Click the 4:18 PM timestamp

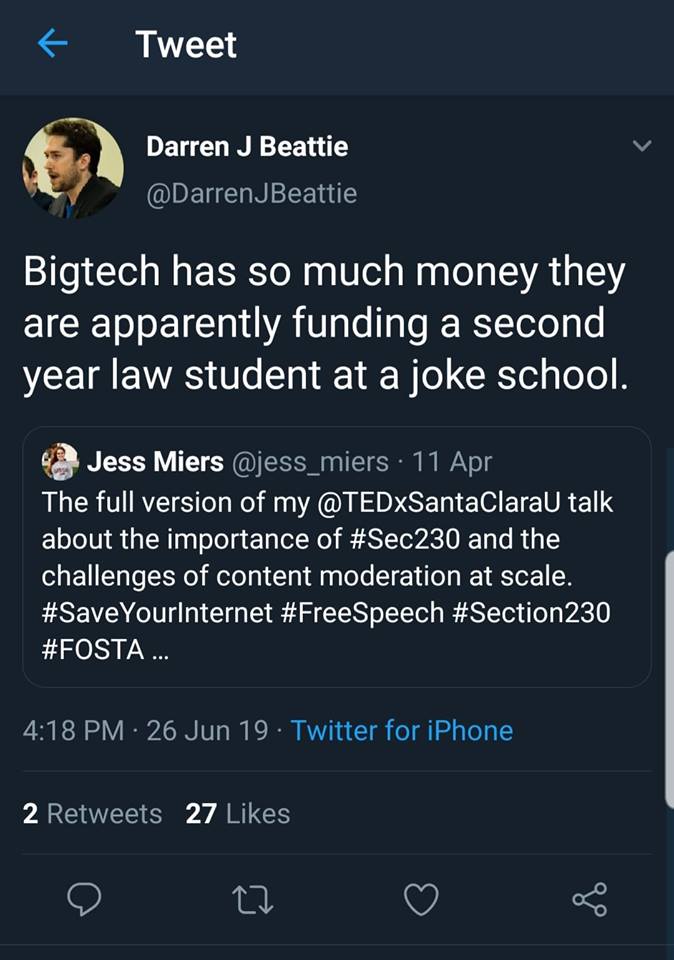click(77, 730)
